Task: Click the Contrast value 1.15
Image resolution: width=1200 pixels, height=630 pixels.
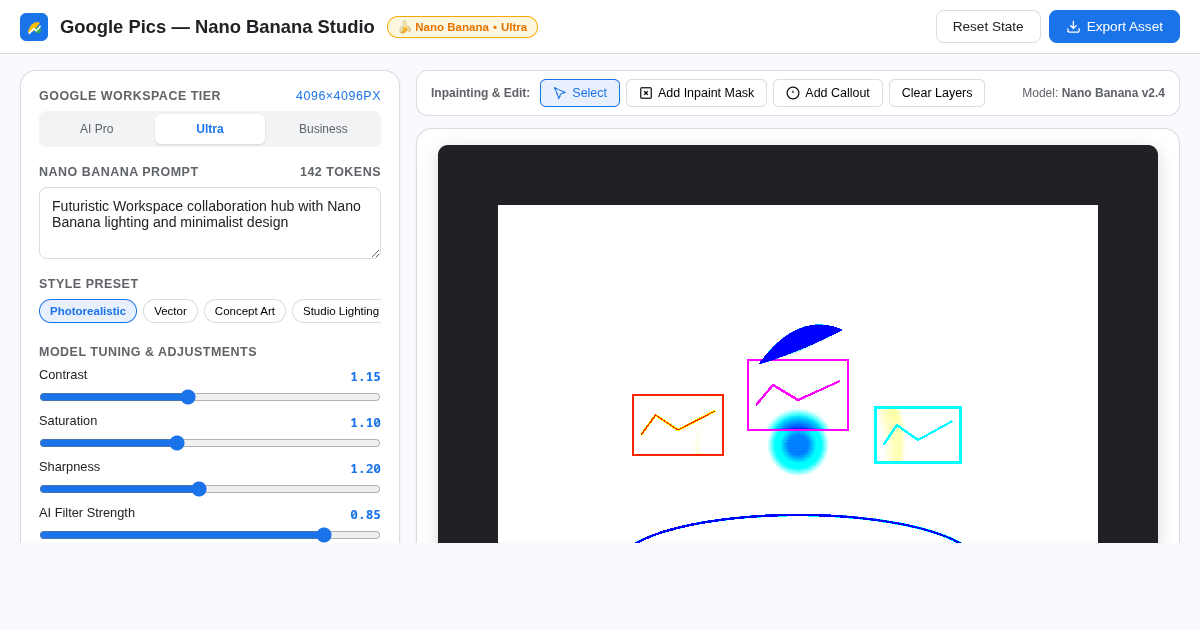Action: point(365,377)
